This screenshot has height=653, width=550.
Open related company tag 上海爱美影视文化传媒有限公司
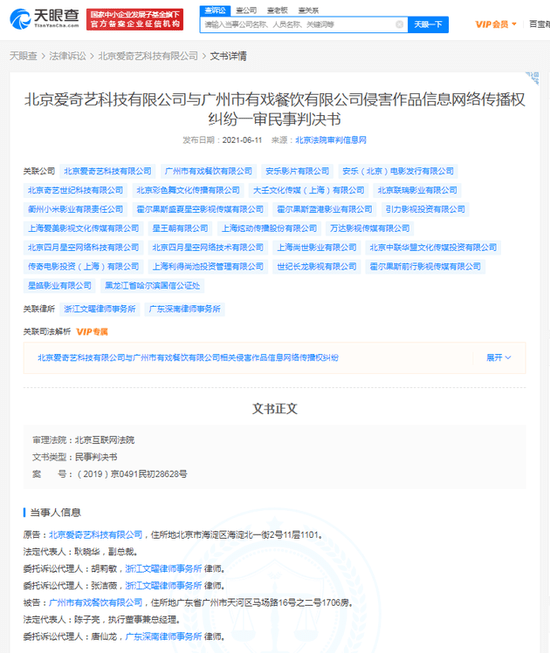click(x=83, y=229)
